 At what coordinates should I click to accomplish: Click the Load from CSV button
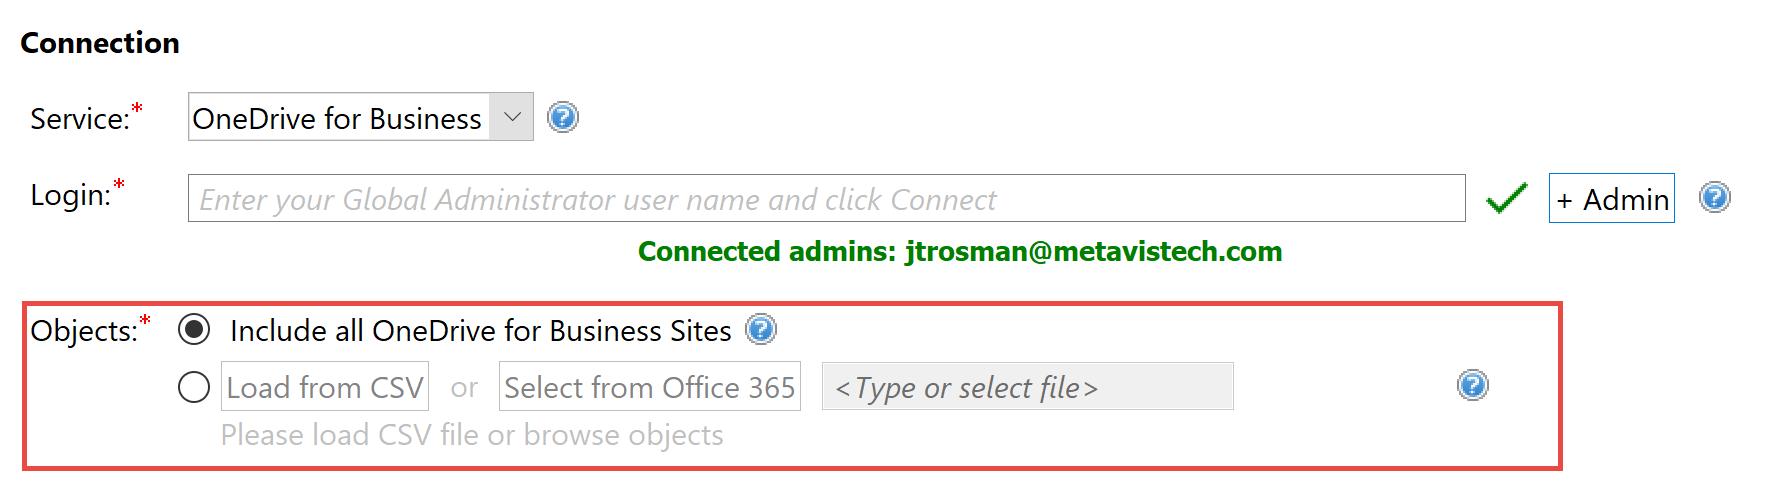click(325, 387)
